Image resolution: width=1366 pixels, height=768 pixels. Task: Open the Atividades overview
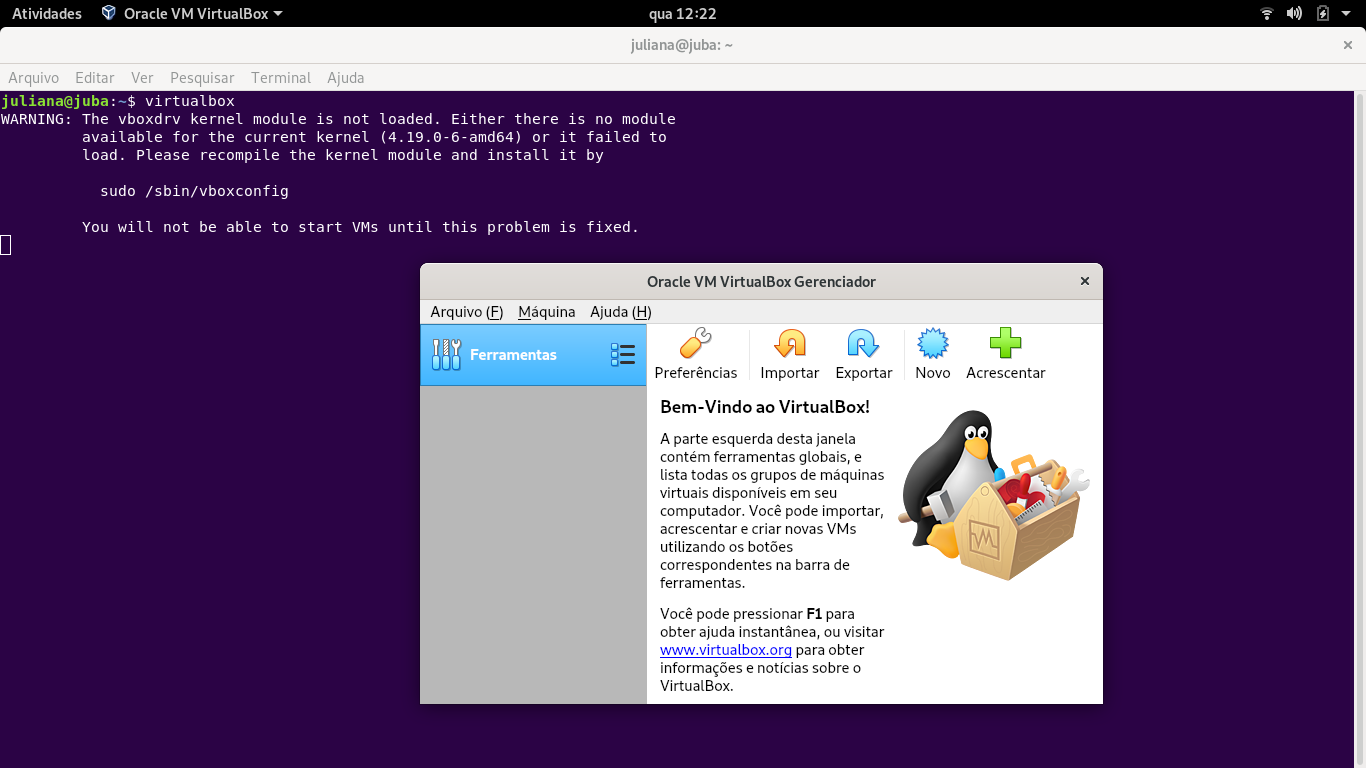click(x=47, y=14)
